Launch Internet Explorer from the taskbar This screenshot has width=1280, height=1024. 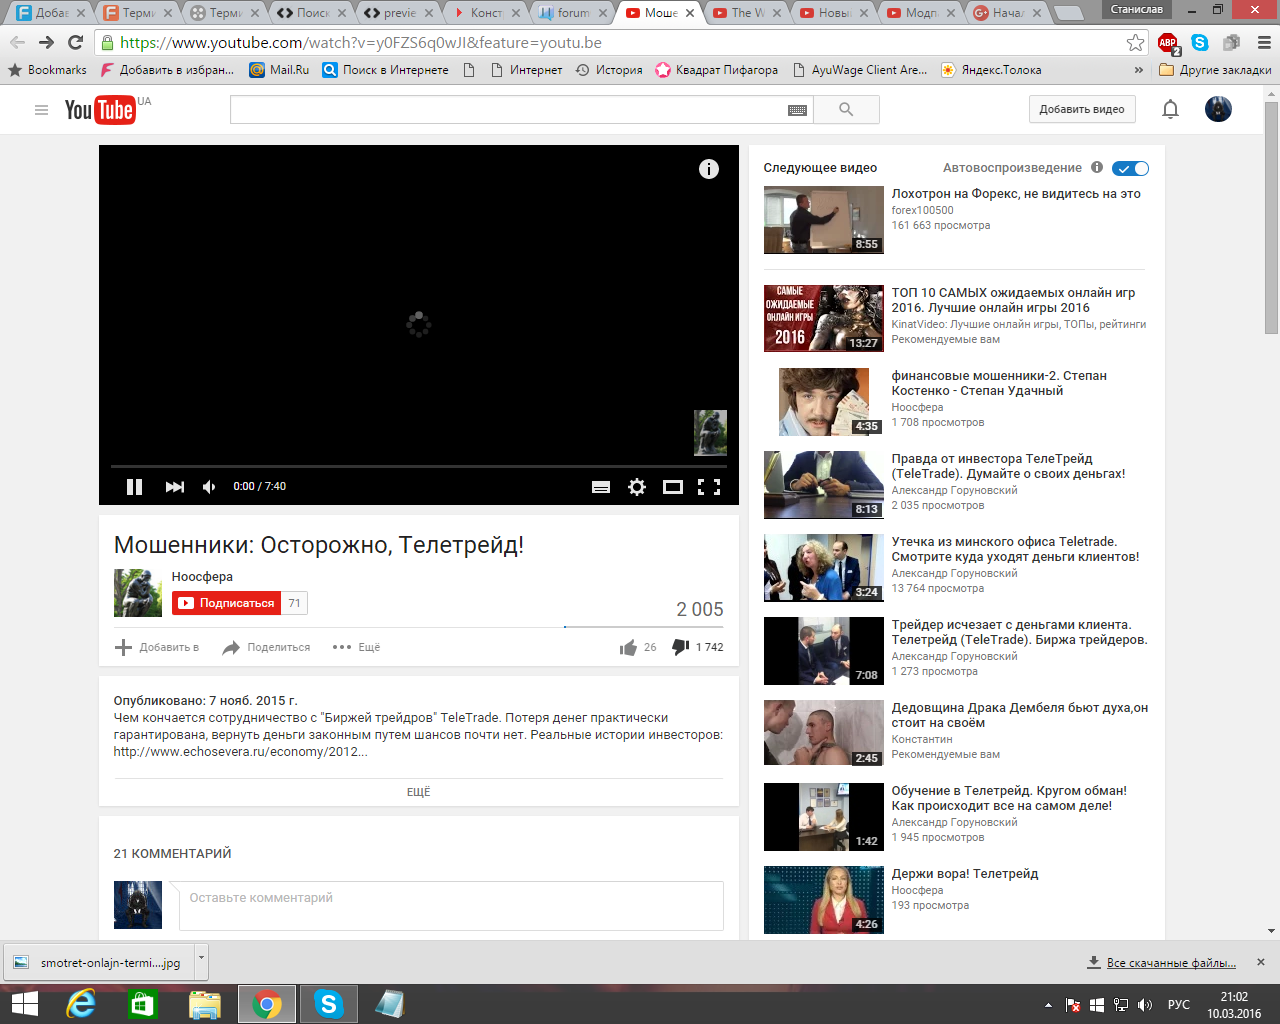(81, 1004)
